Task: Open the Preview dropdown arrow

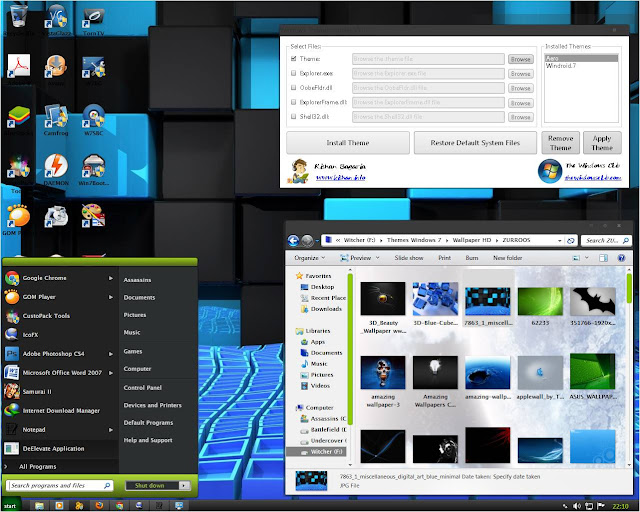Action: coord(378,258)
